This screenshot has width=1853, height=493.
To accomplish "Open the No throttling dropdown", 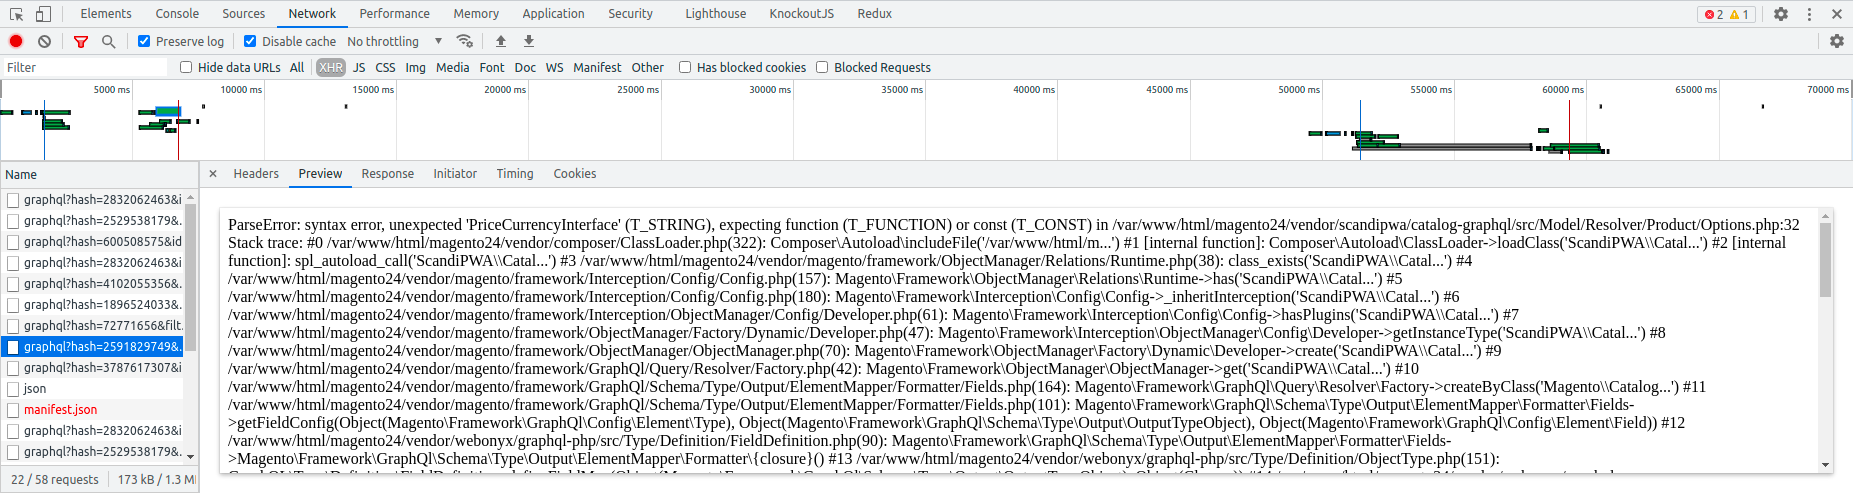I will tap(395, 41).
